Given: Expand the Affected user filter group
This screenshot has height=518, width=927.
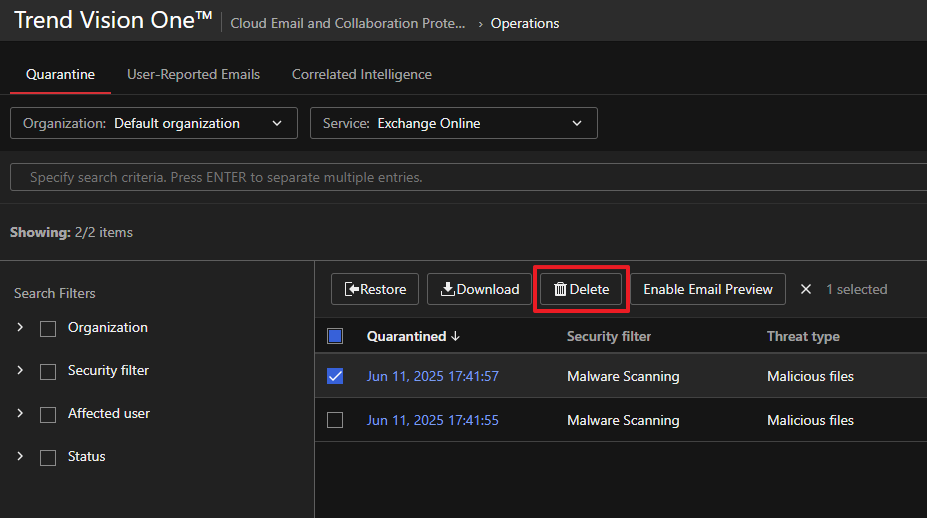Looking at the screenshot, I should tap(20, 413).
